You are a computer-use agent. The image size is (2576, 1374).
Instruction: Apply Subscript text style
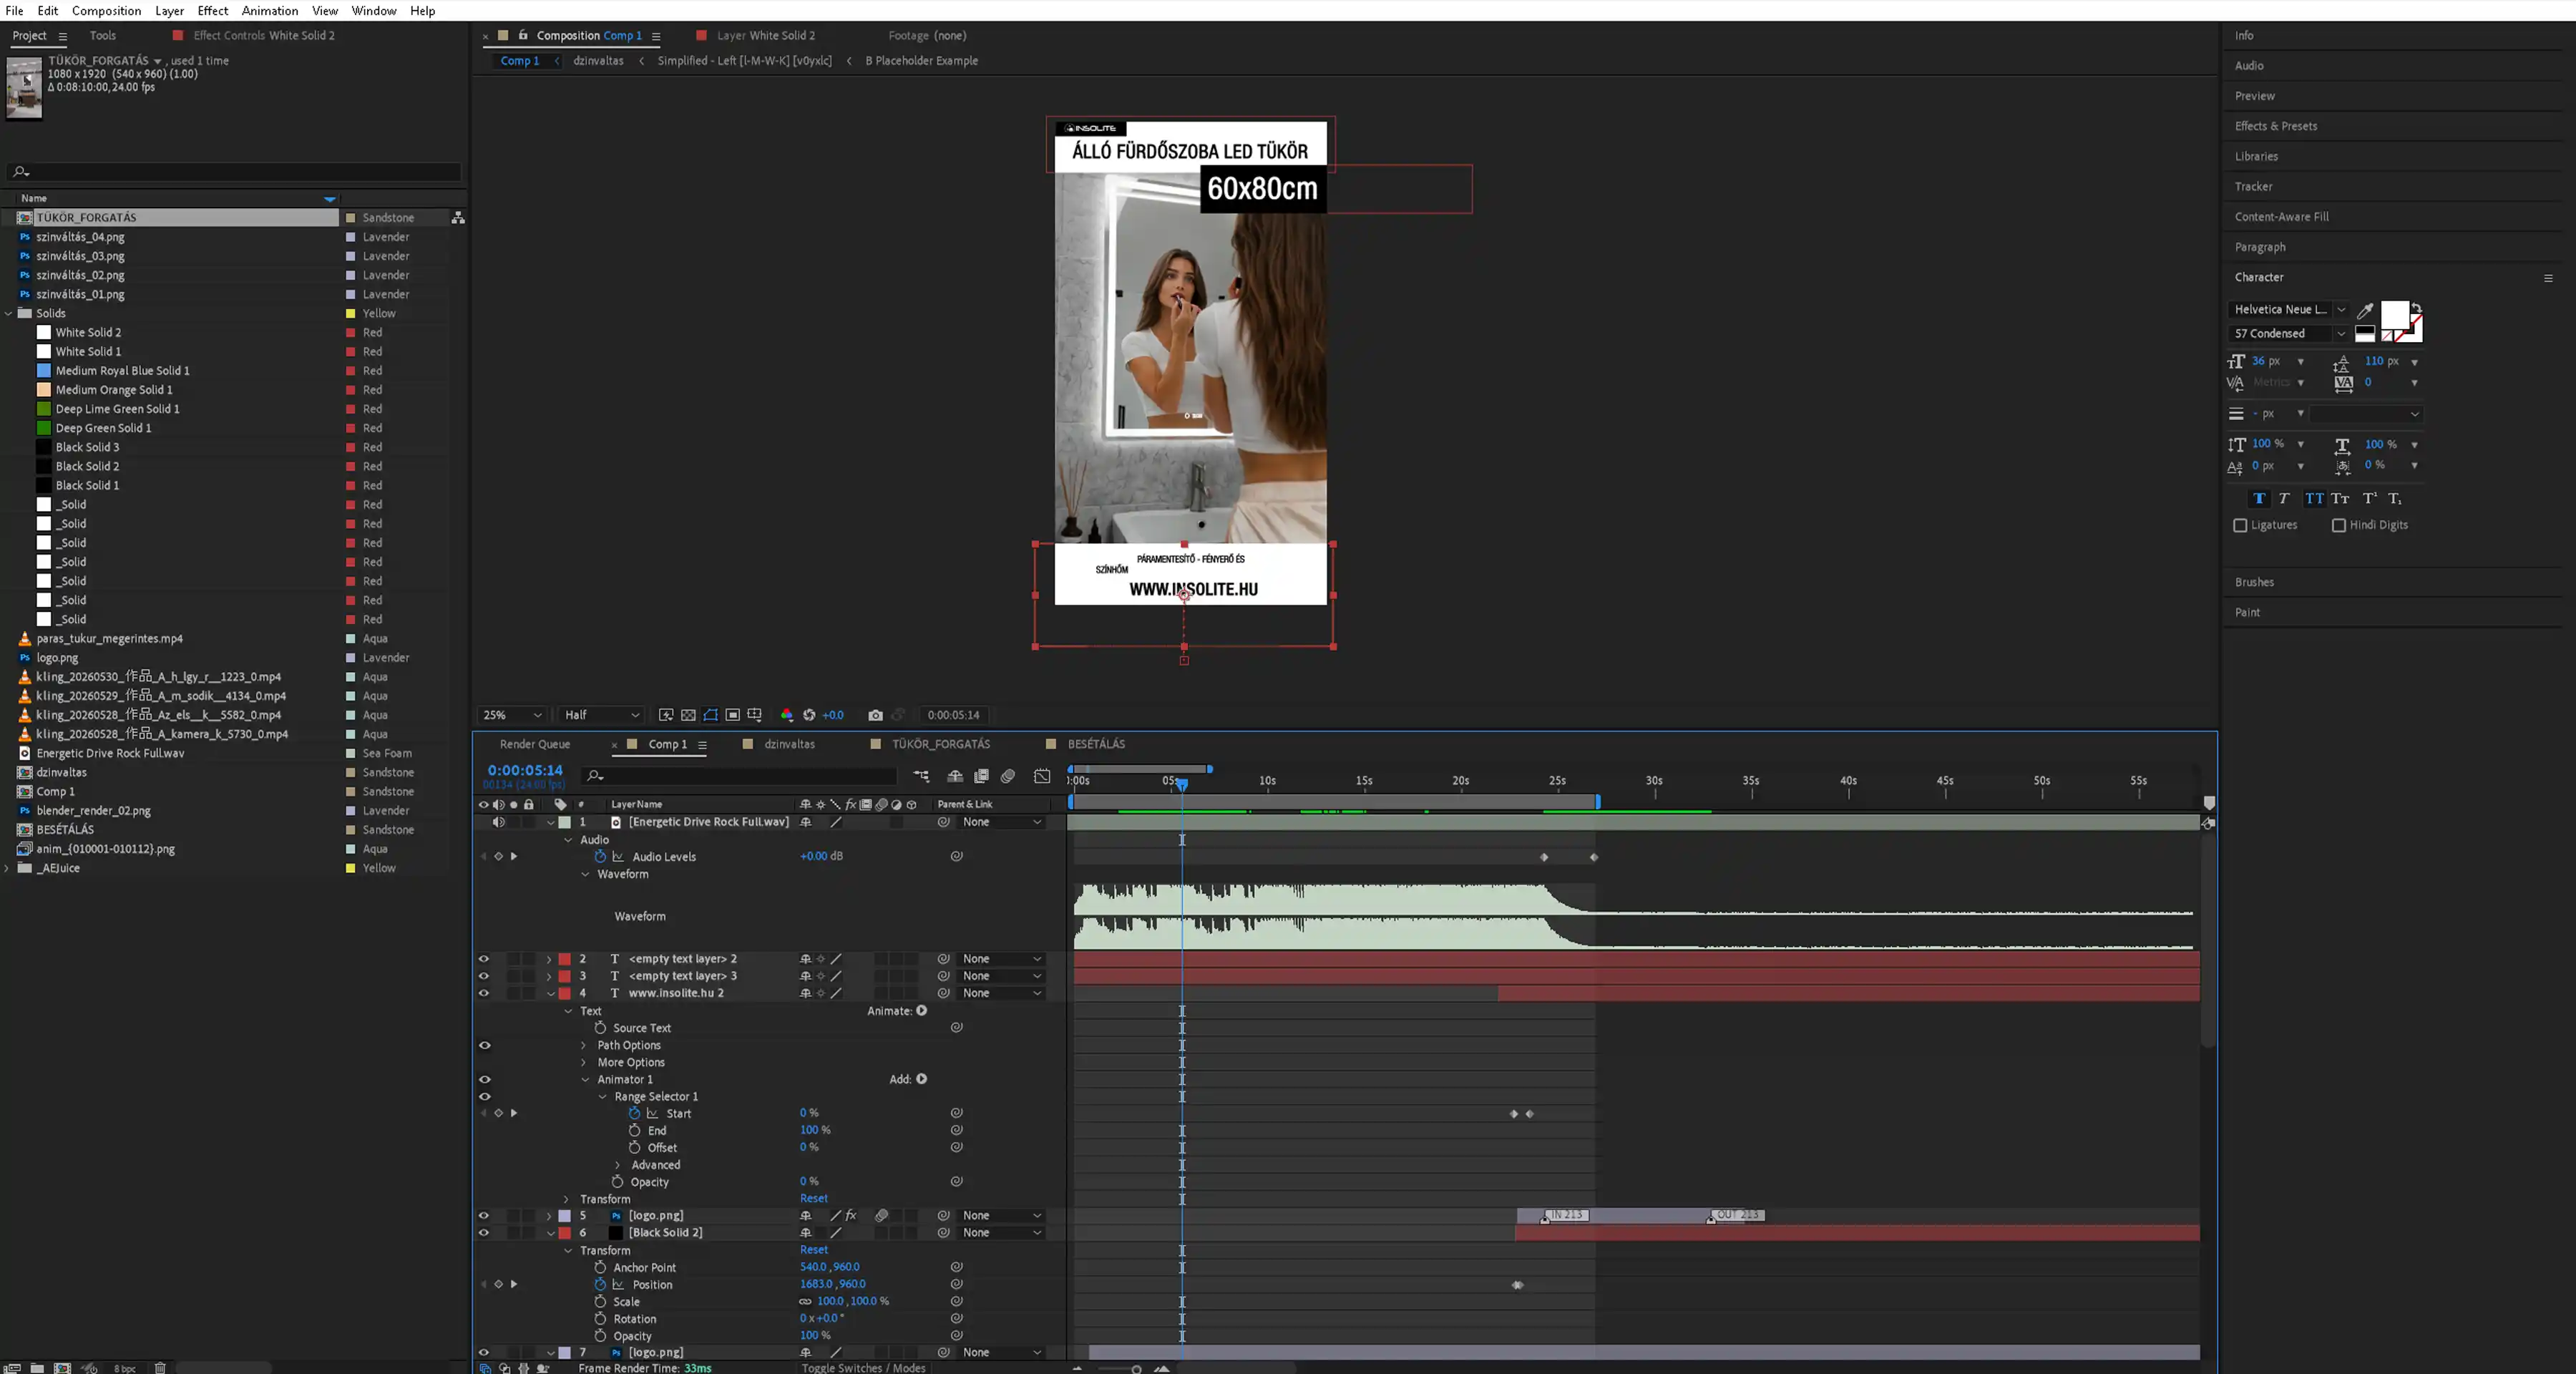(2395, 498)
